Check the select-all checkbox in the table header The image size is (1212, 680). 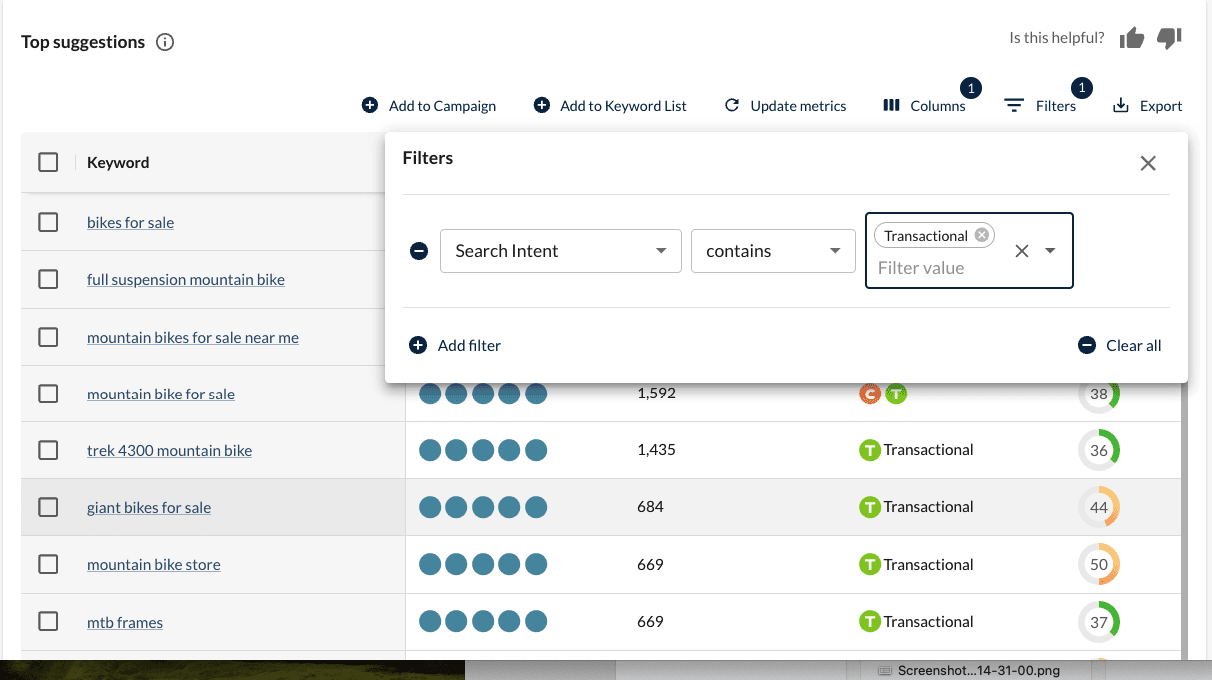pyautogui.click(x=48, y=162)
